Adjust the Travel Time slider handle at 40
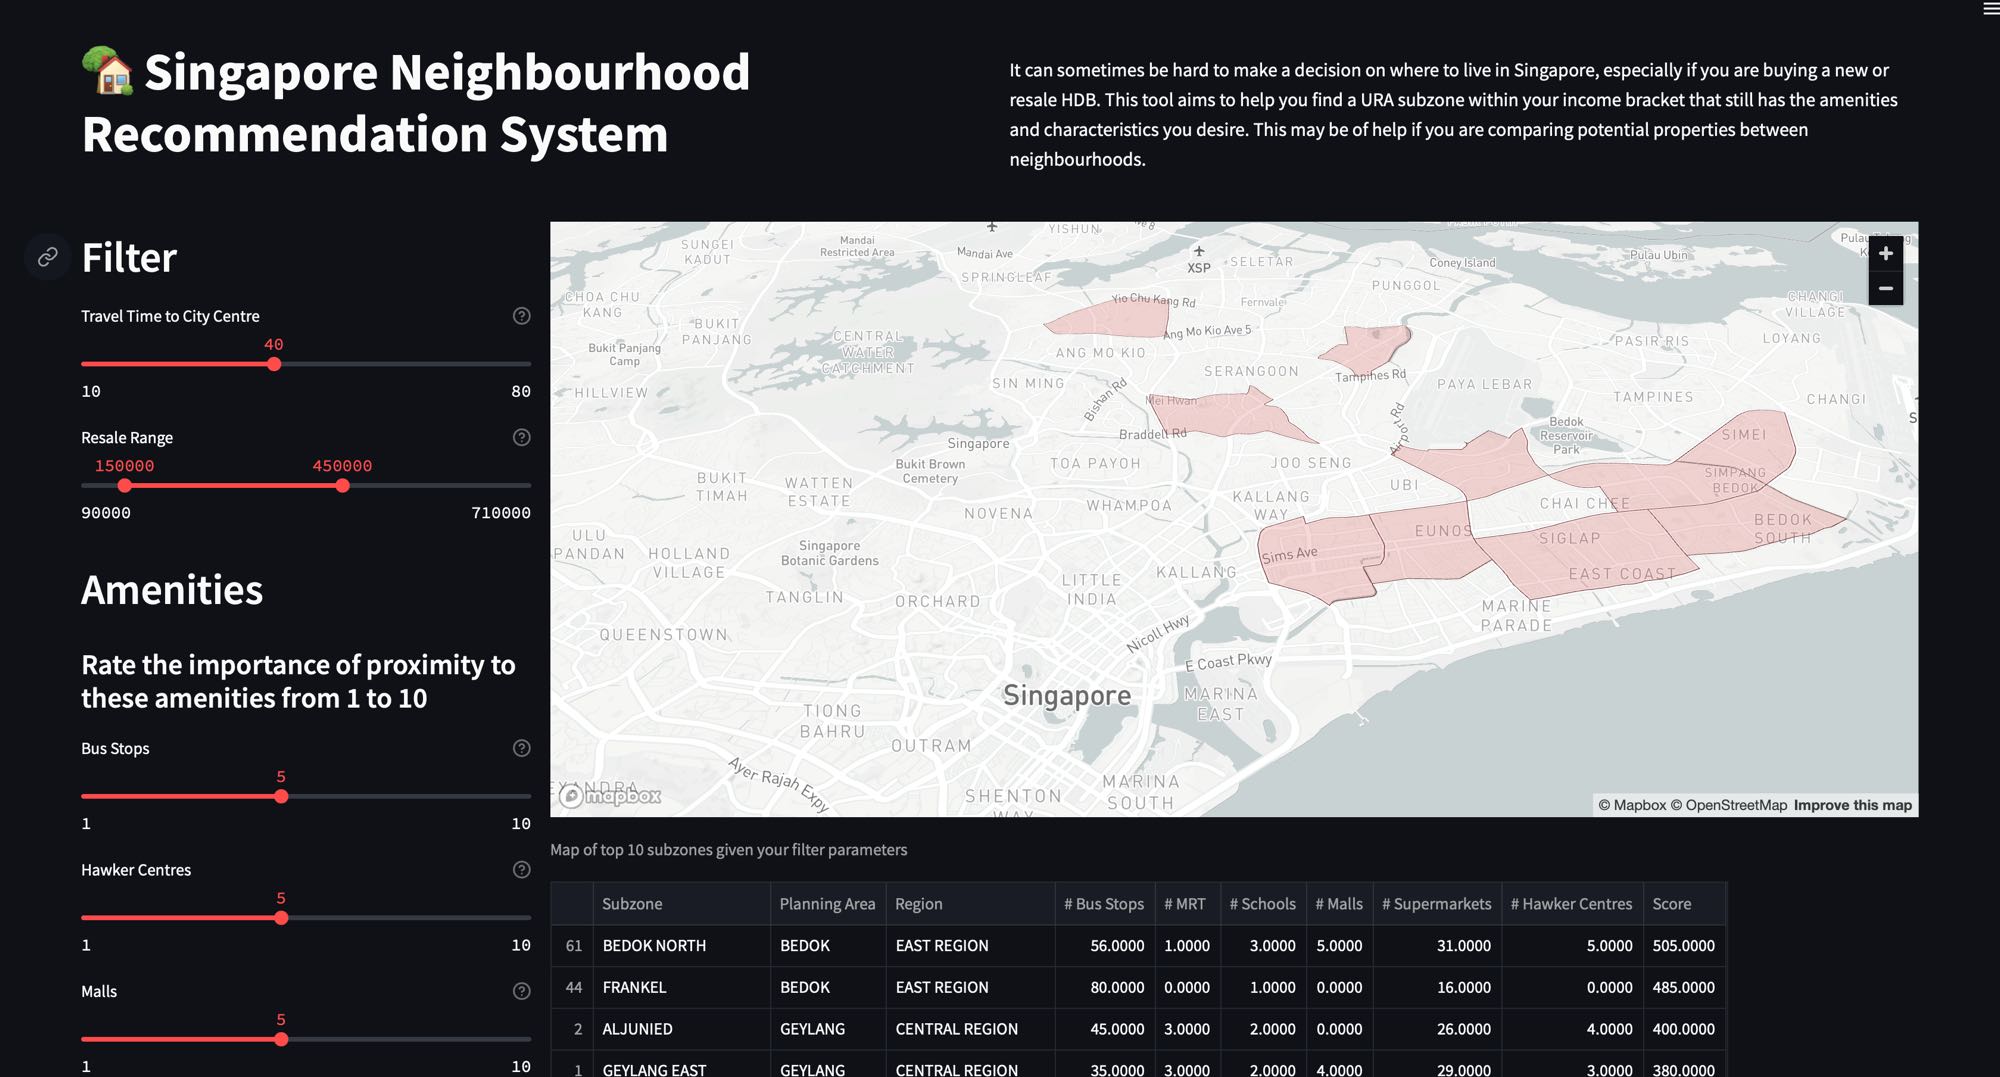2000x1077 pixels. click(274, 364)
